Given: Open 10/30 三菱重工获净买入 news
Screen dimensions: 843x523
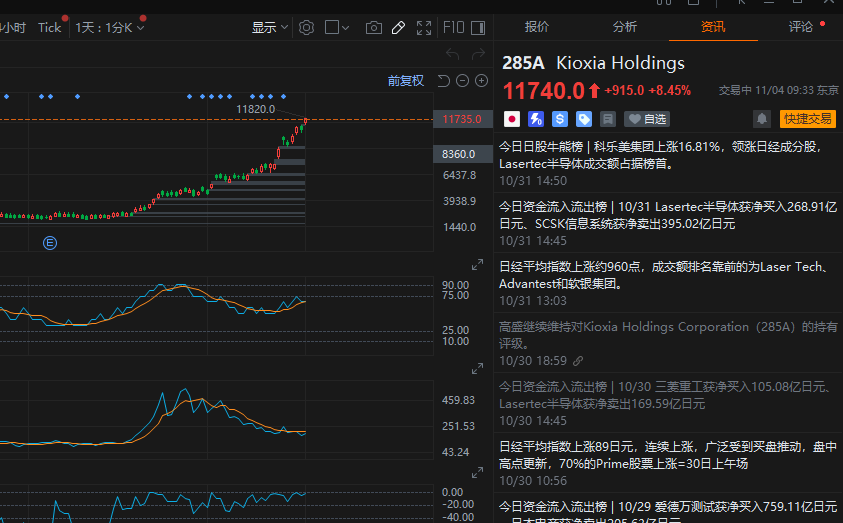Looking at the screenshot, I should [668, 403].
